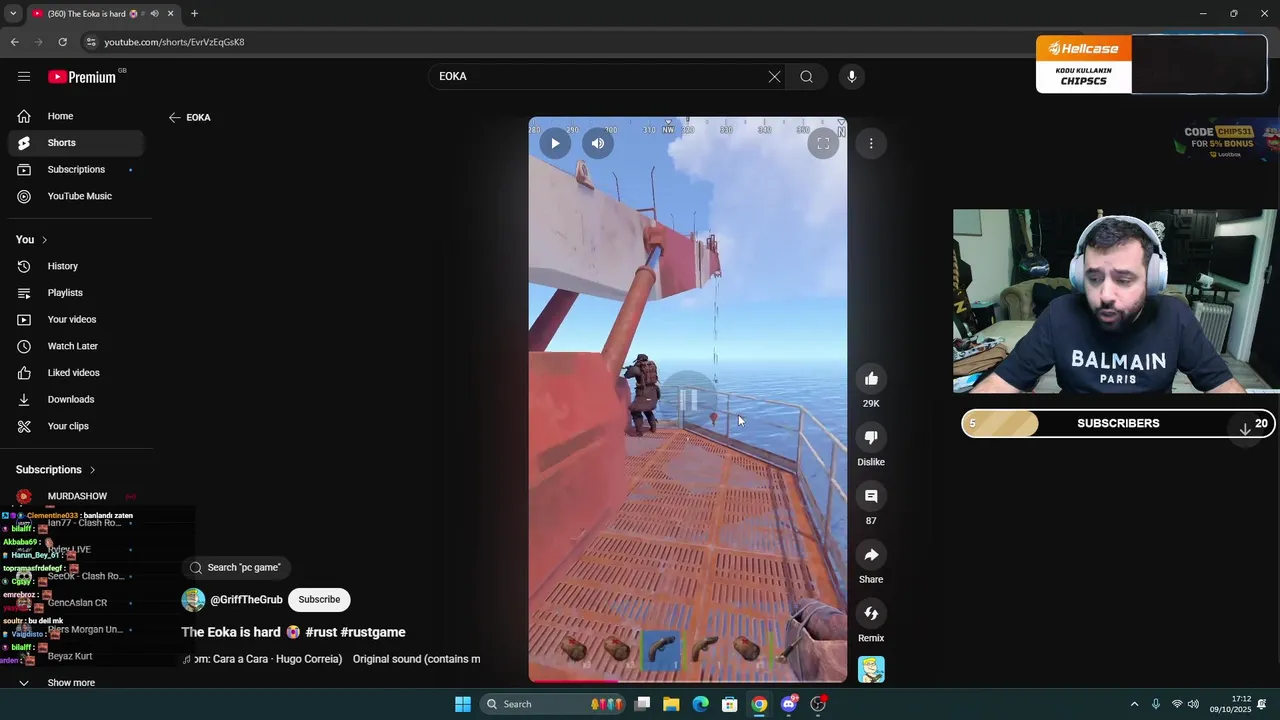This screenshot has width=1280, height=720.
Task: Open the tab search dropdown
Action: (12, 13)
